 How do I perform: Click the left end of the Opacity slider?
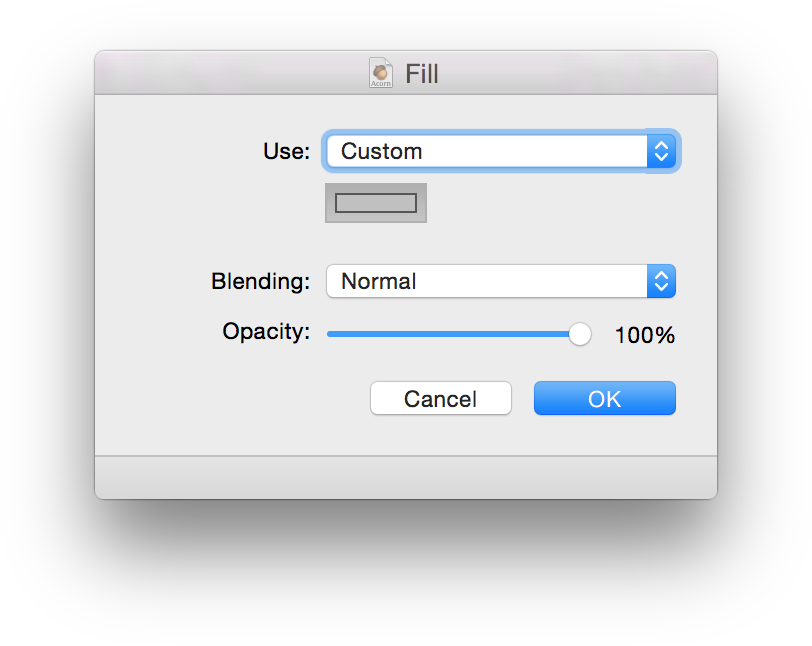[x=330, y=334]
